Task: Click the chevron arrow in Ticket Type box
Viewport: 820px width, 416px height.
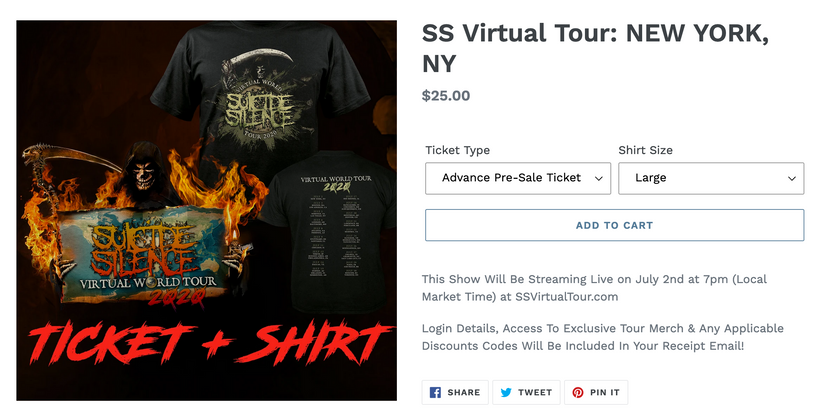Action: (599, 178)
